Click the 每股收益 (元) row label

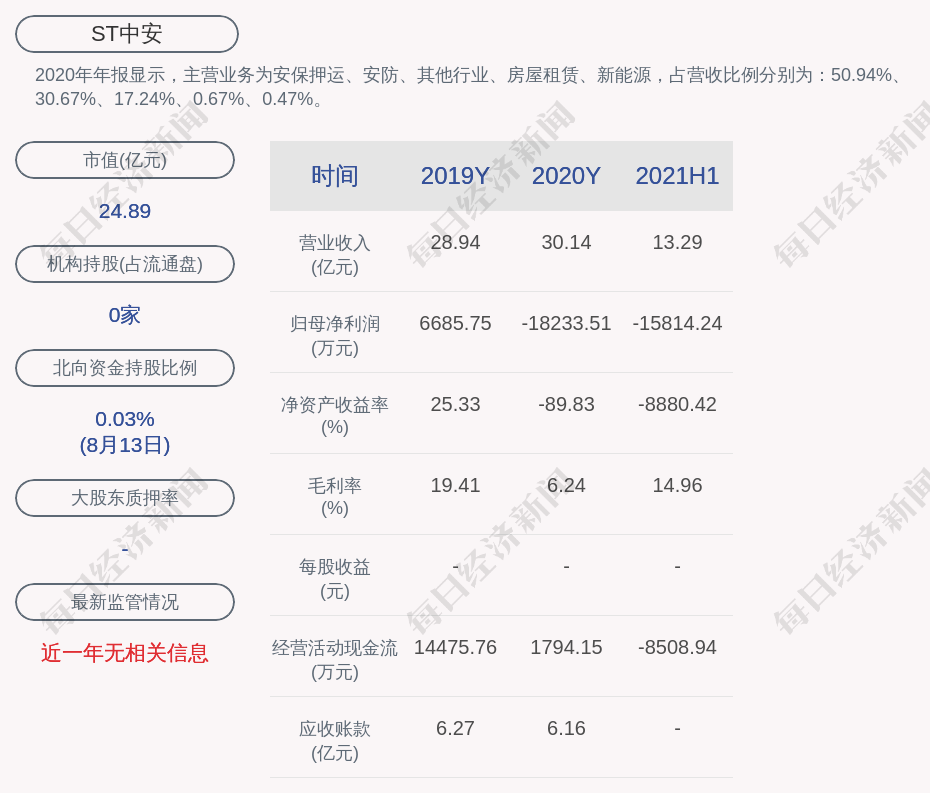[335, 579]
